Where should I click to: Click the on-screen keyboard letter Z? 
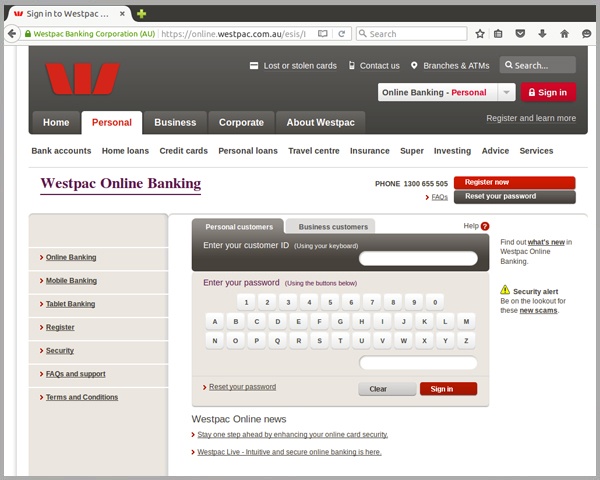point(466,341)
